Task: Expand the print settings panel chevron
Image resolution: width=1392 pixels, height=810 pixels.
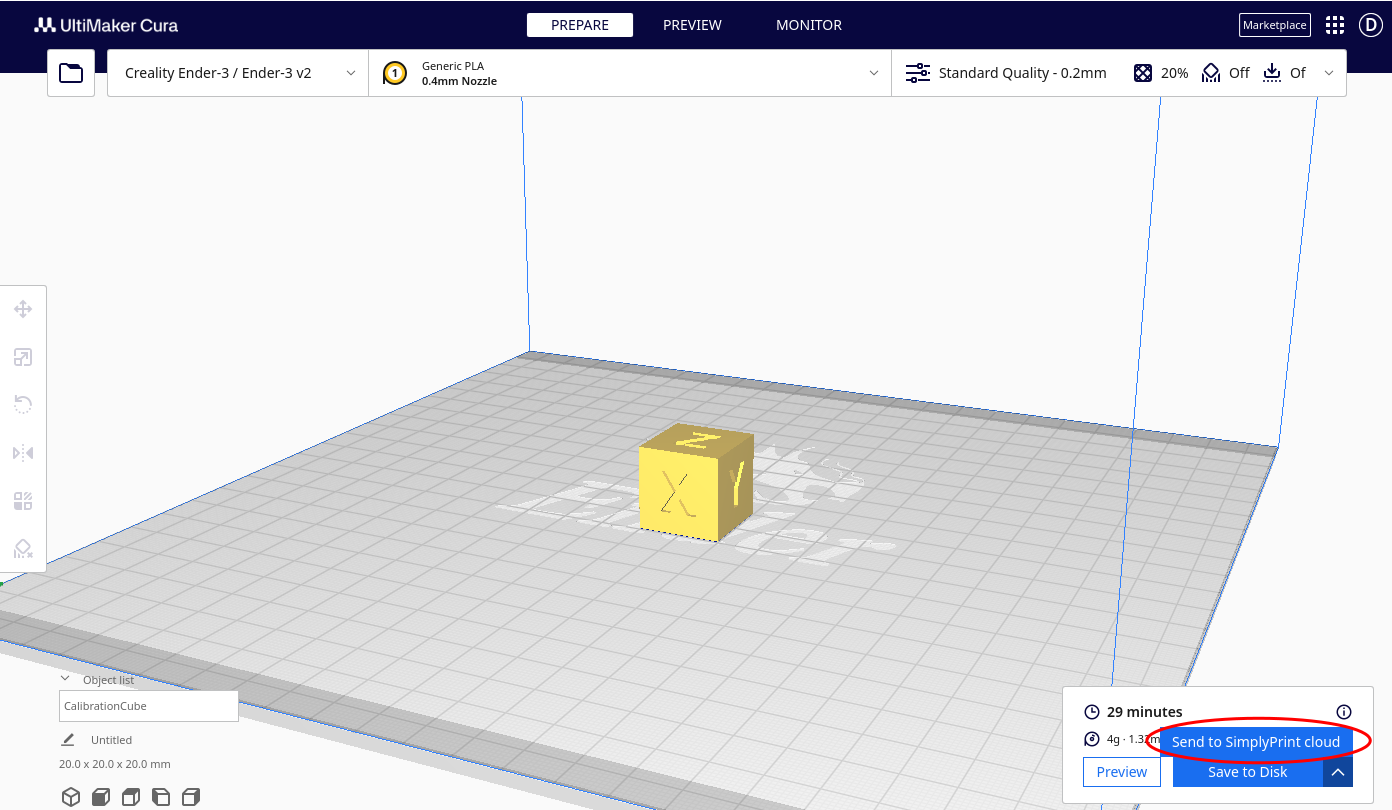Action: click(1329, 73)
